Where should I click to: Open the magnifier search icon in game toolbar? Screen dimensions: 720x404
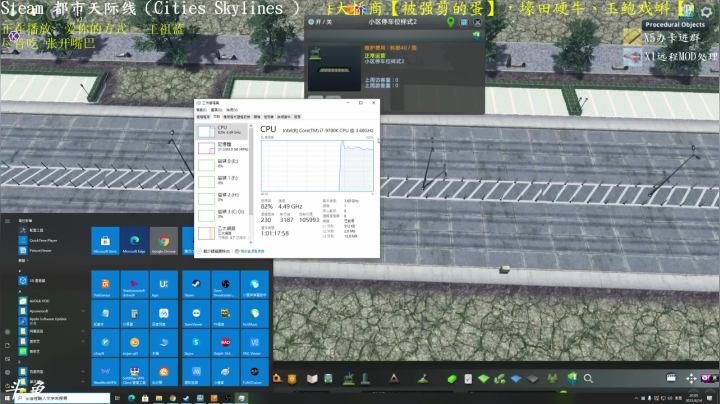pos(588,379)
